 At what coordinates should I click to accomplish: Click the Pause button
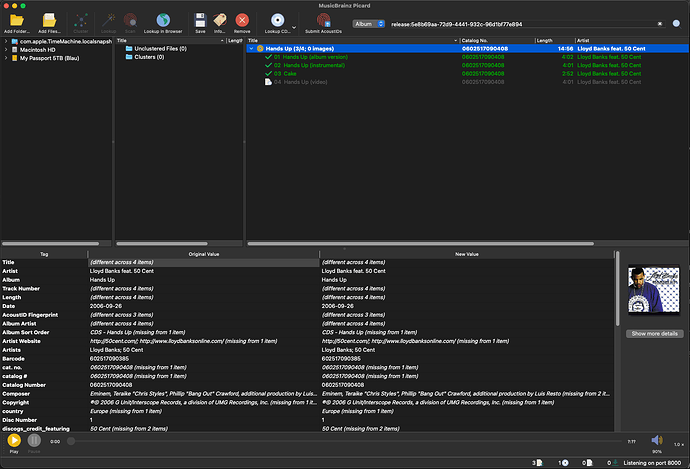[x=34, y=440]
